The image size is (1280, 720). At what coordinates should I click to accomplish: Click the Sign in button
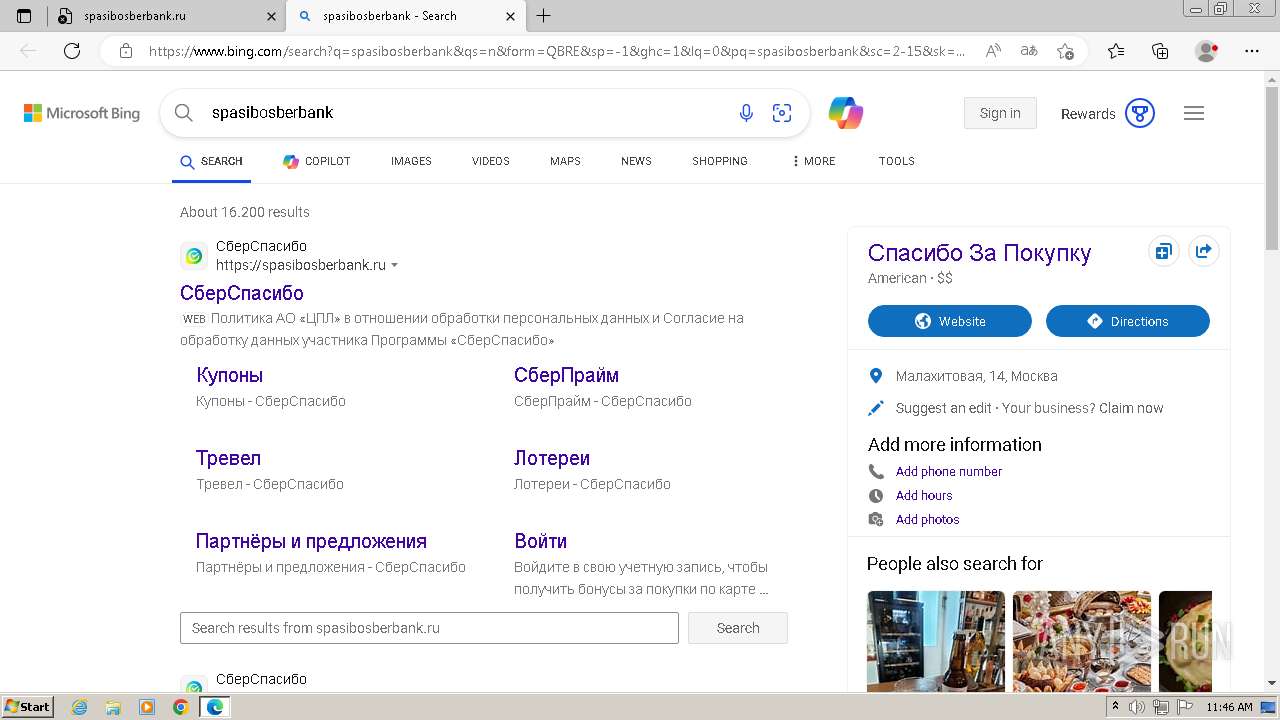[x=1000, y=113]
